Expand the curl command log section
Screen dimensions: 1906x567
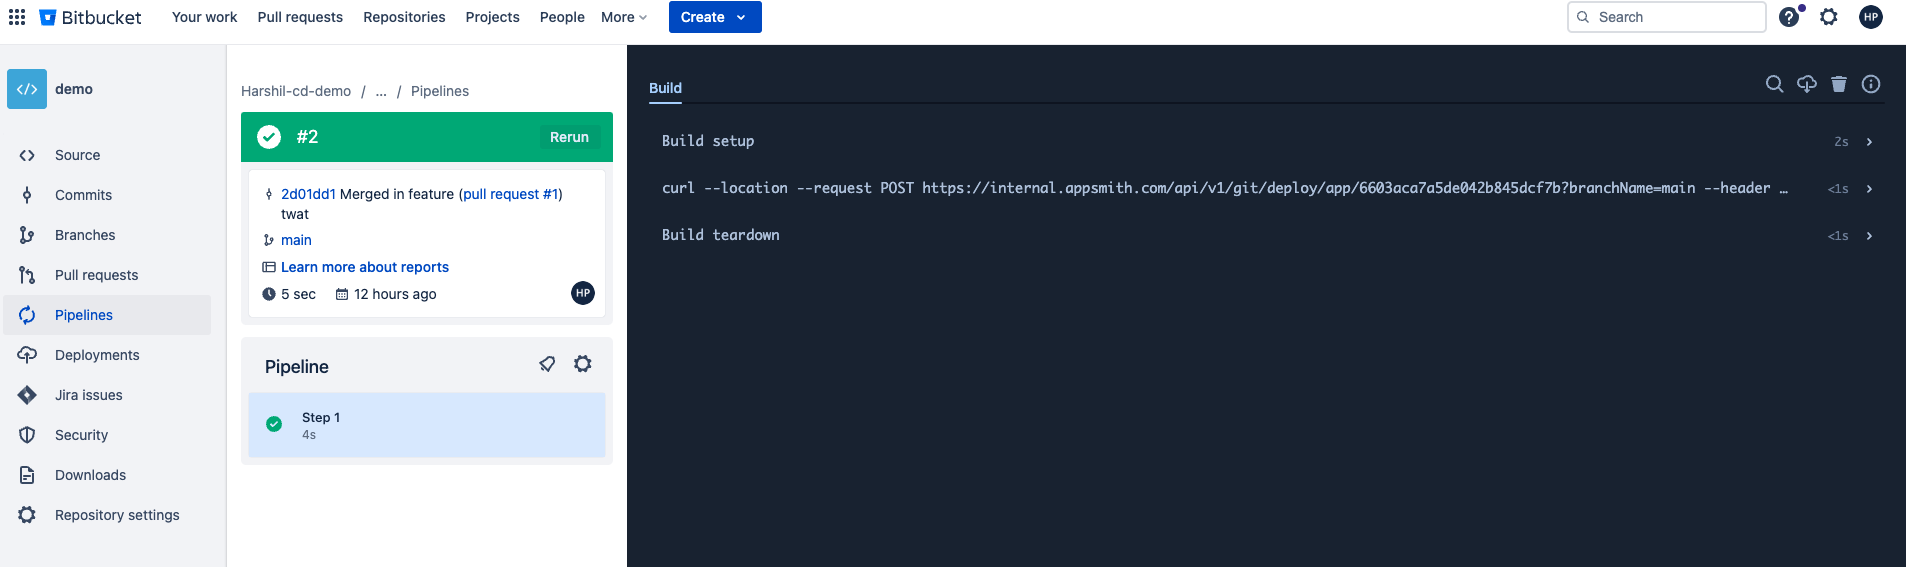point(1868,189)
